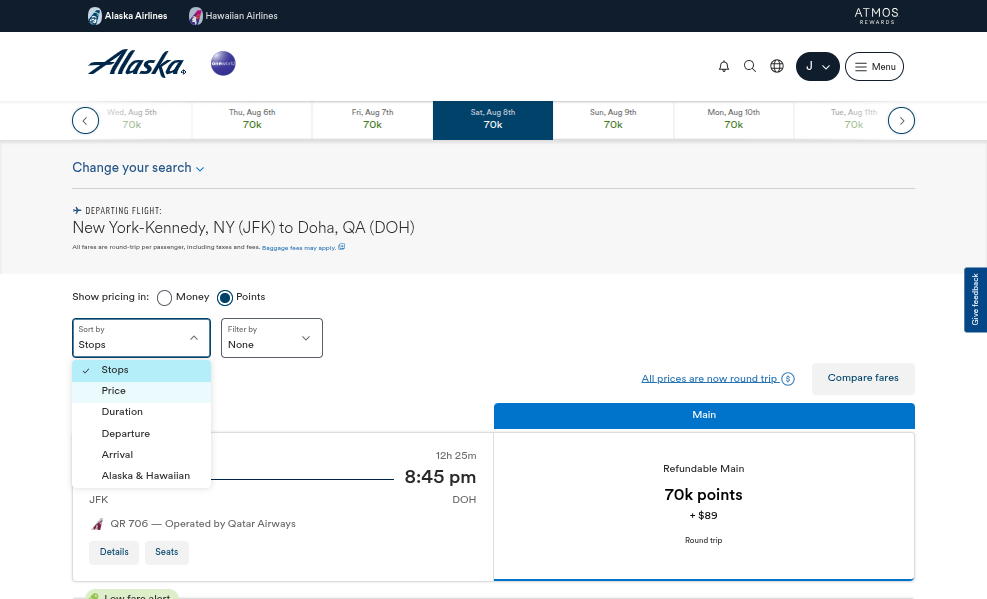The image size is (987, 599).
Task: Select the Thu, Aug 6th date tab
Action: coord(252,120)
